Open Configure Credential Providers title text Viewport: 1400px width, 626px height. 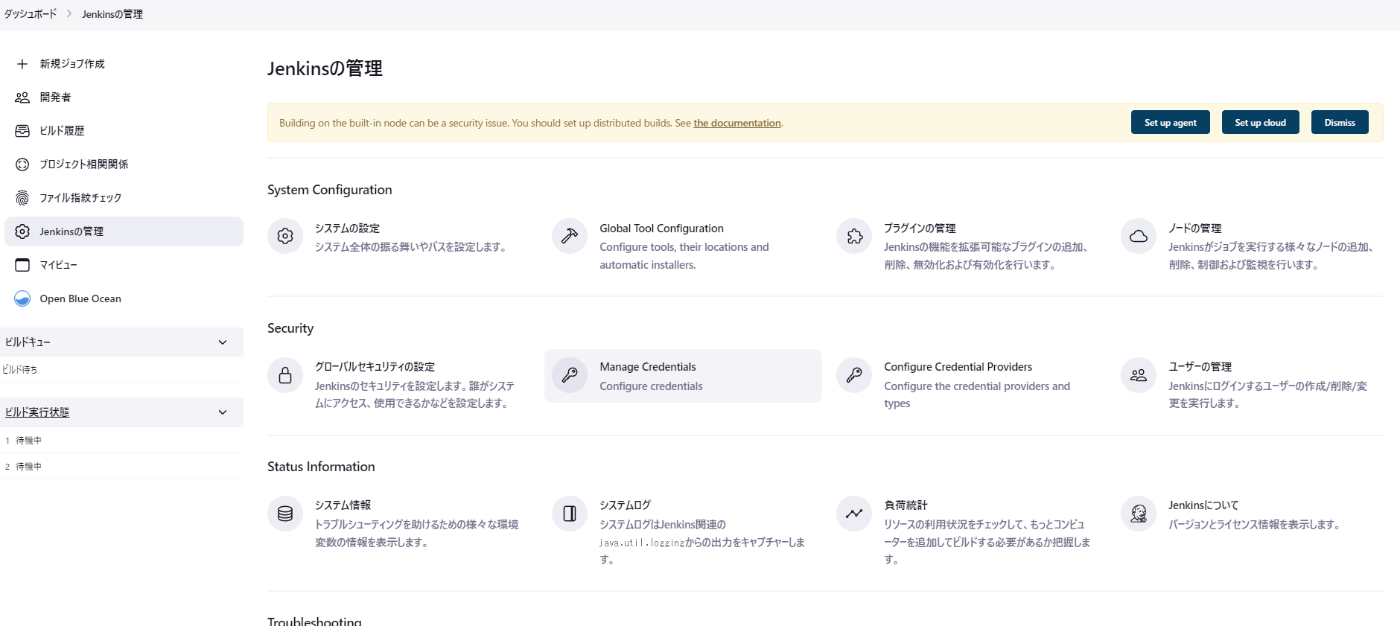(x=958, y=367)
